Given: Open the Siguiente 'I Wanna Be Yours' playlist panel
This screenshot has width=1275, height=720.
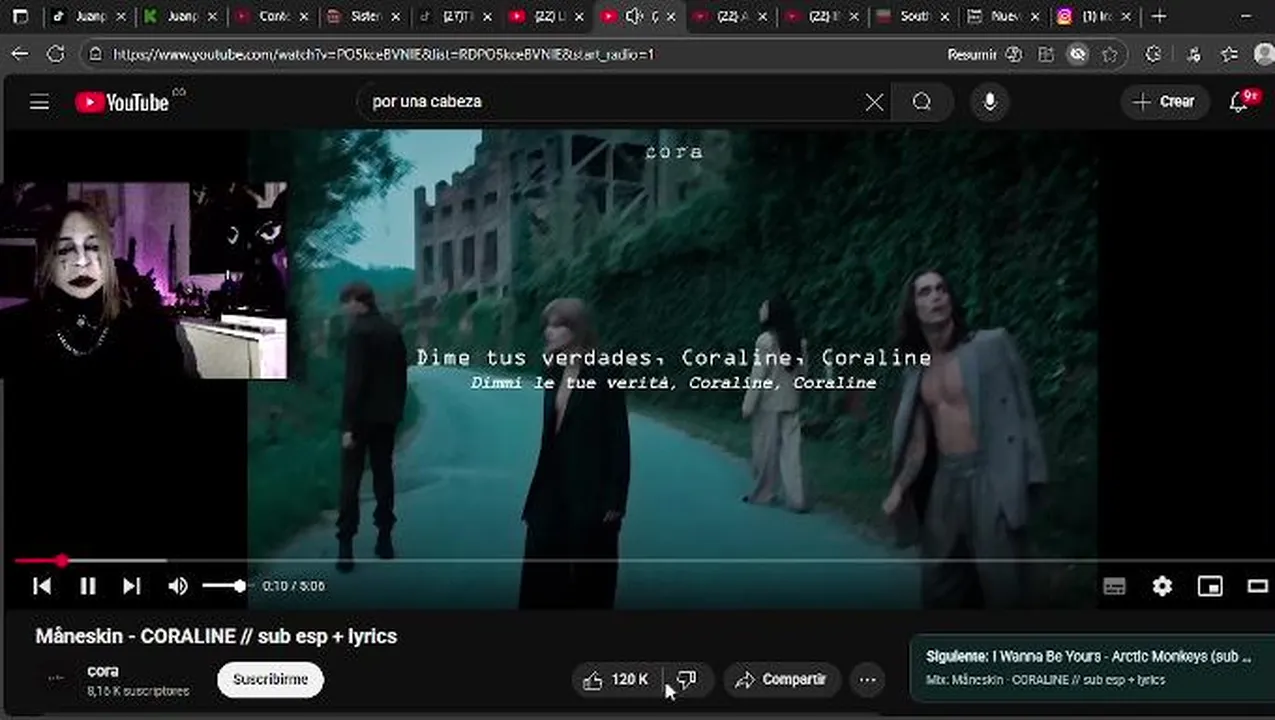Looking at the screenshot, I should 1092,668.
